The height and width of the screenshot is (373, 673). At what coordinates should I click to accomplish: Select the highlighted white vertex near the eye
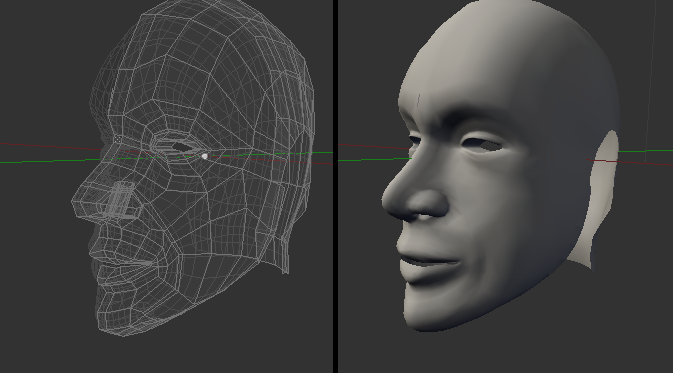205,156
